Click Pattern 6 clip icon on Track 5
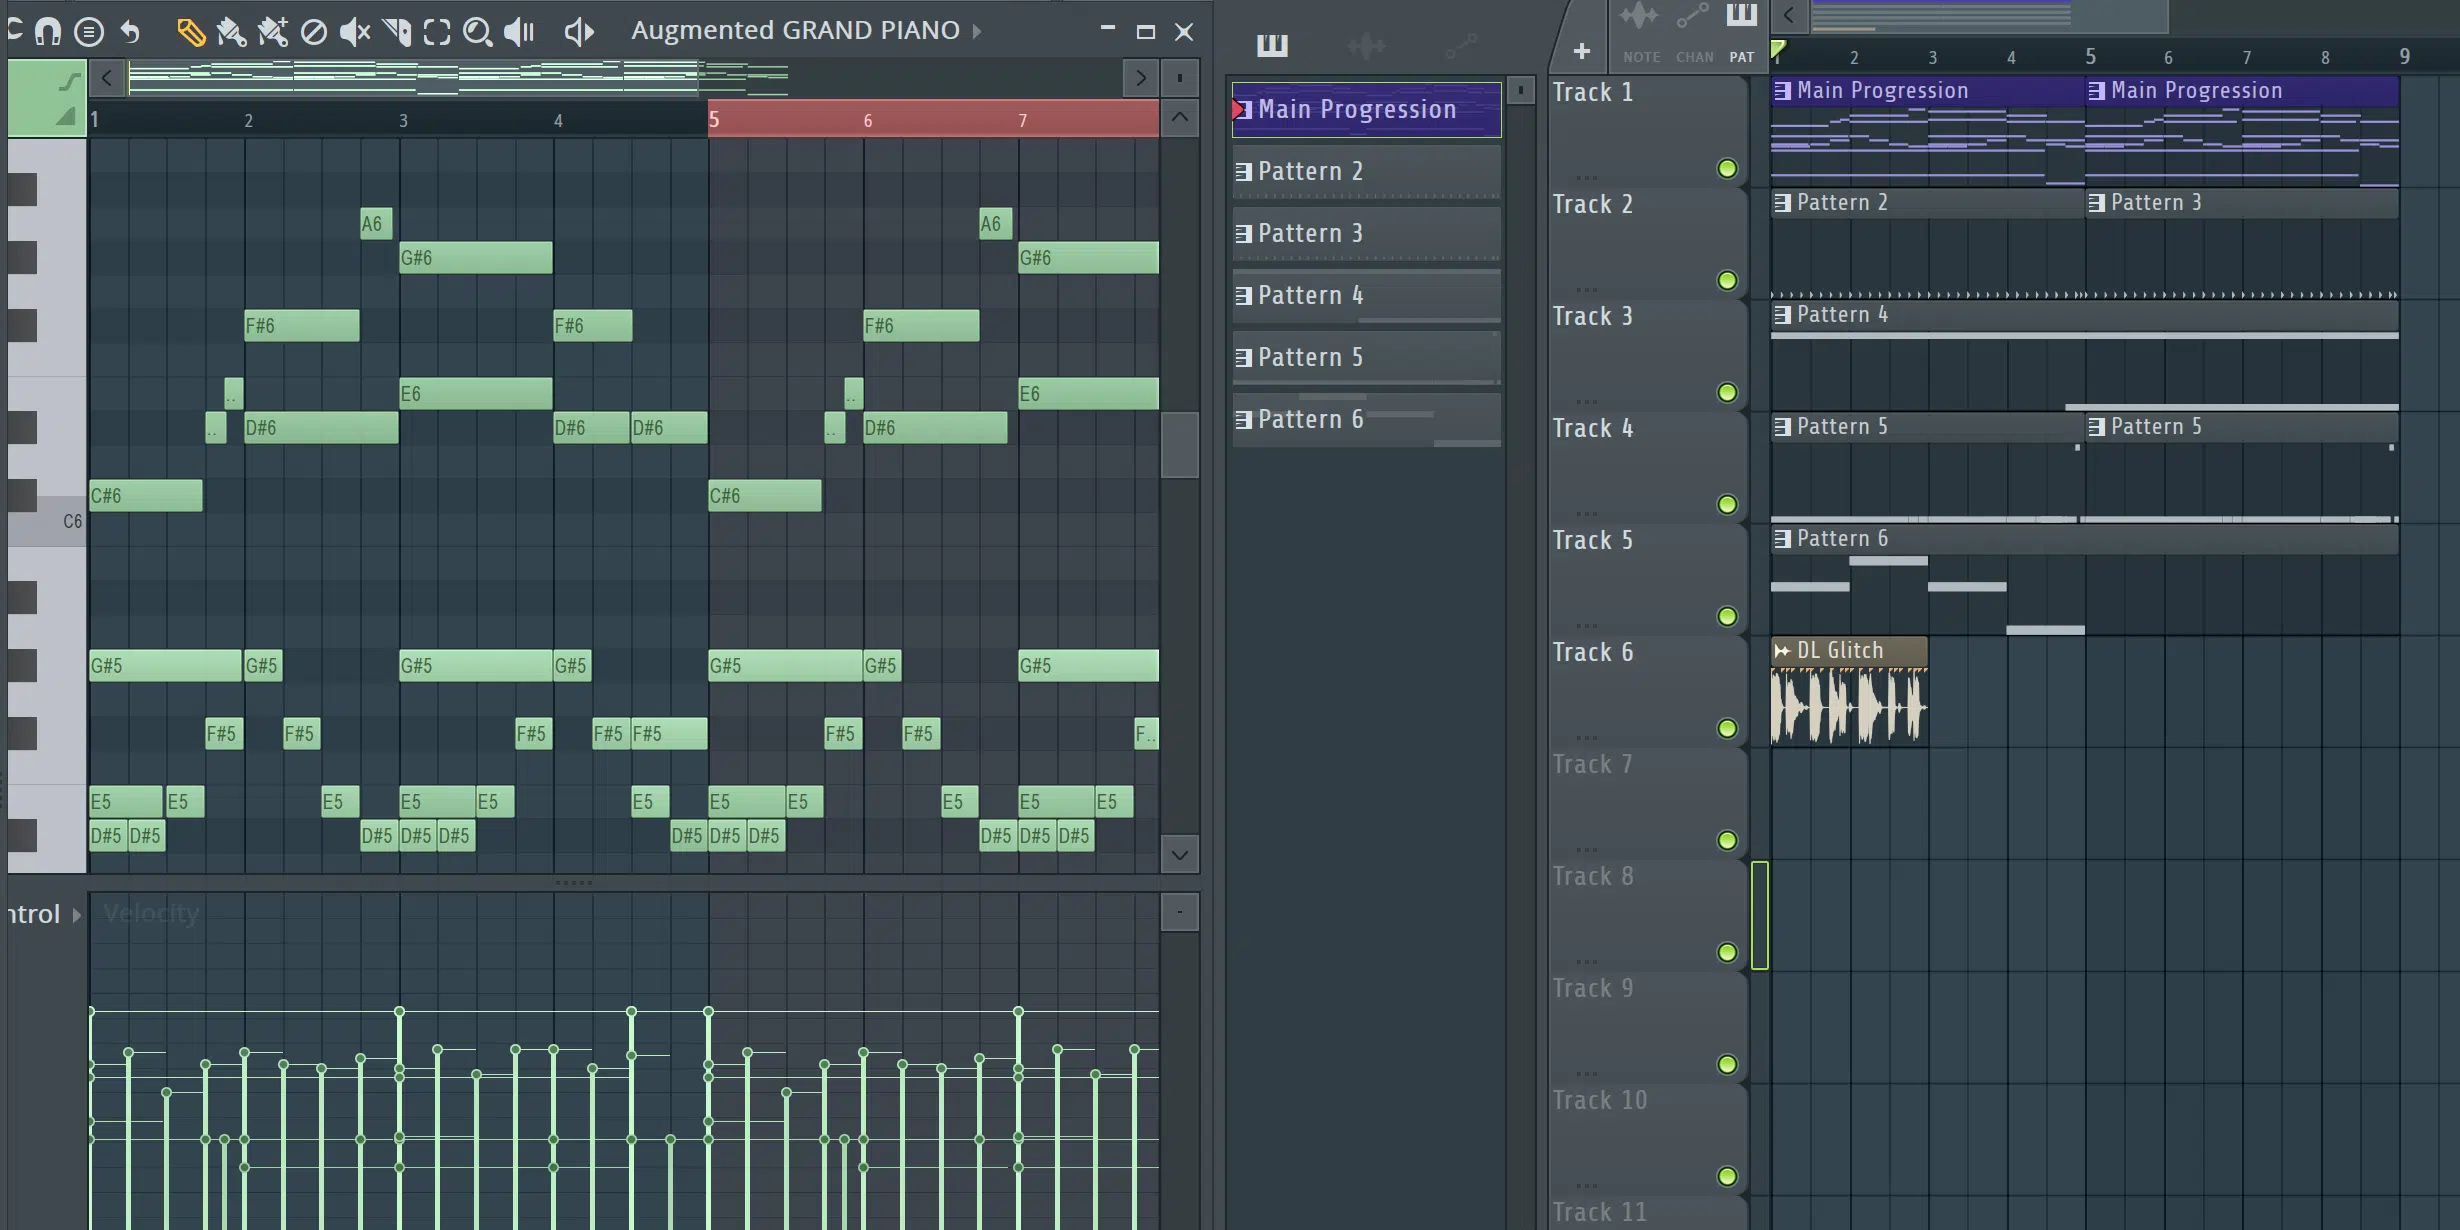Screen dimensions: 2460x1230 pos(1782,539)
